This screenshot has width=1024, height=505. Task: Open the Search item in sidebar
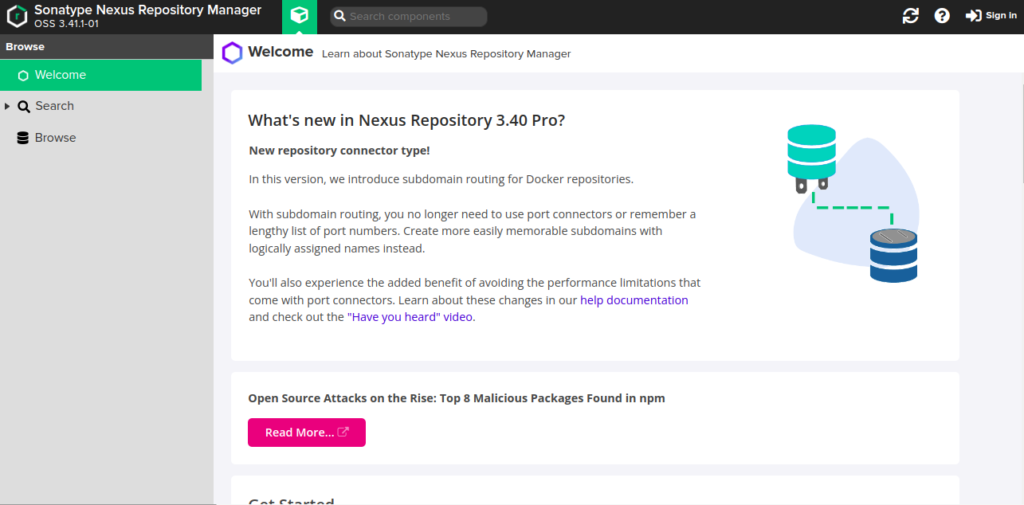tap(55, 106)
